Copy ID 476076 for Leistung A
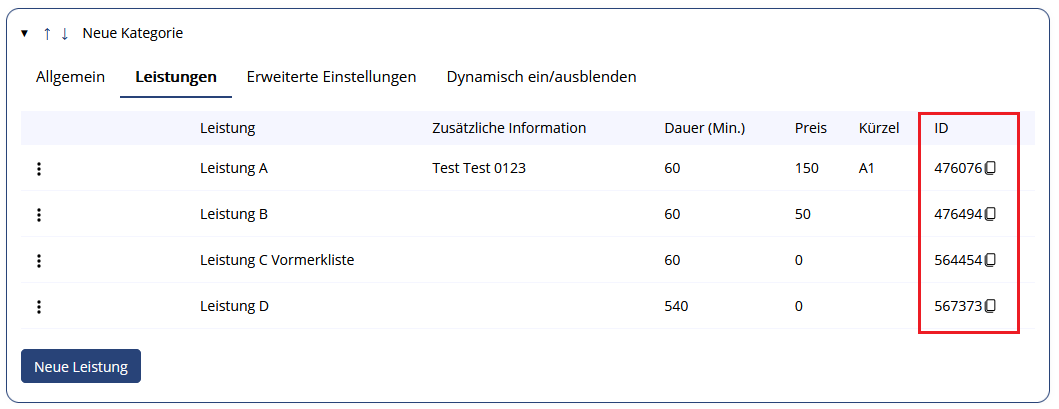This screenshot has width=1059, height=409. click(x=990, y=169)
